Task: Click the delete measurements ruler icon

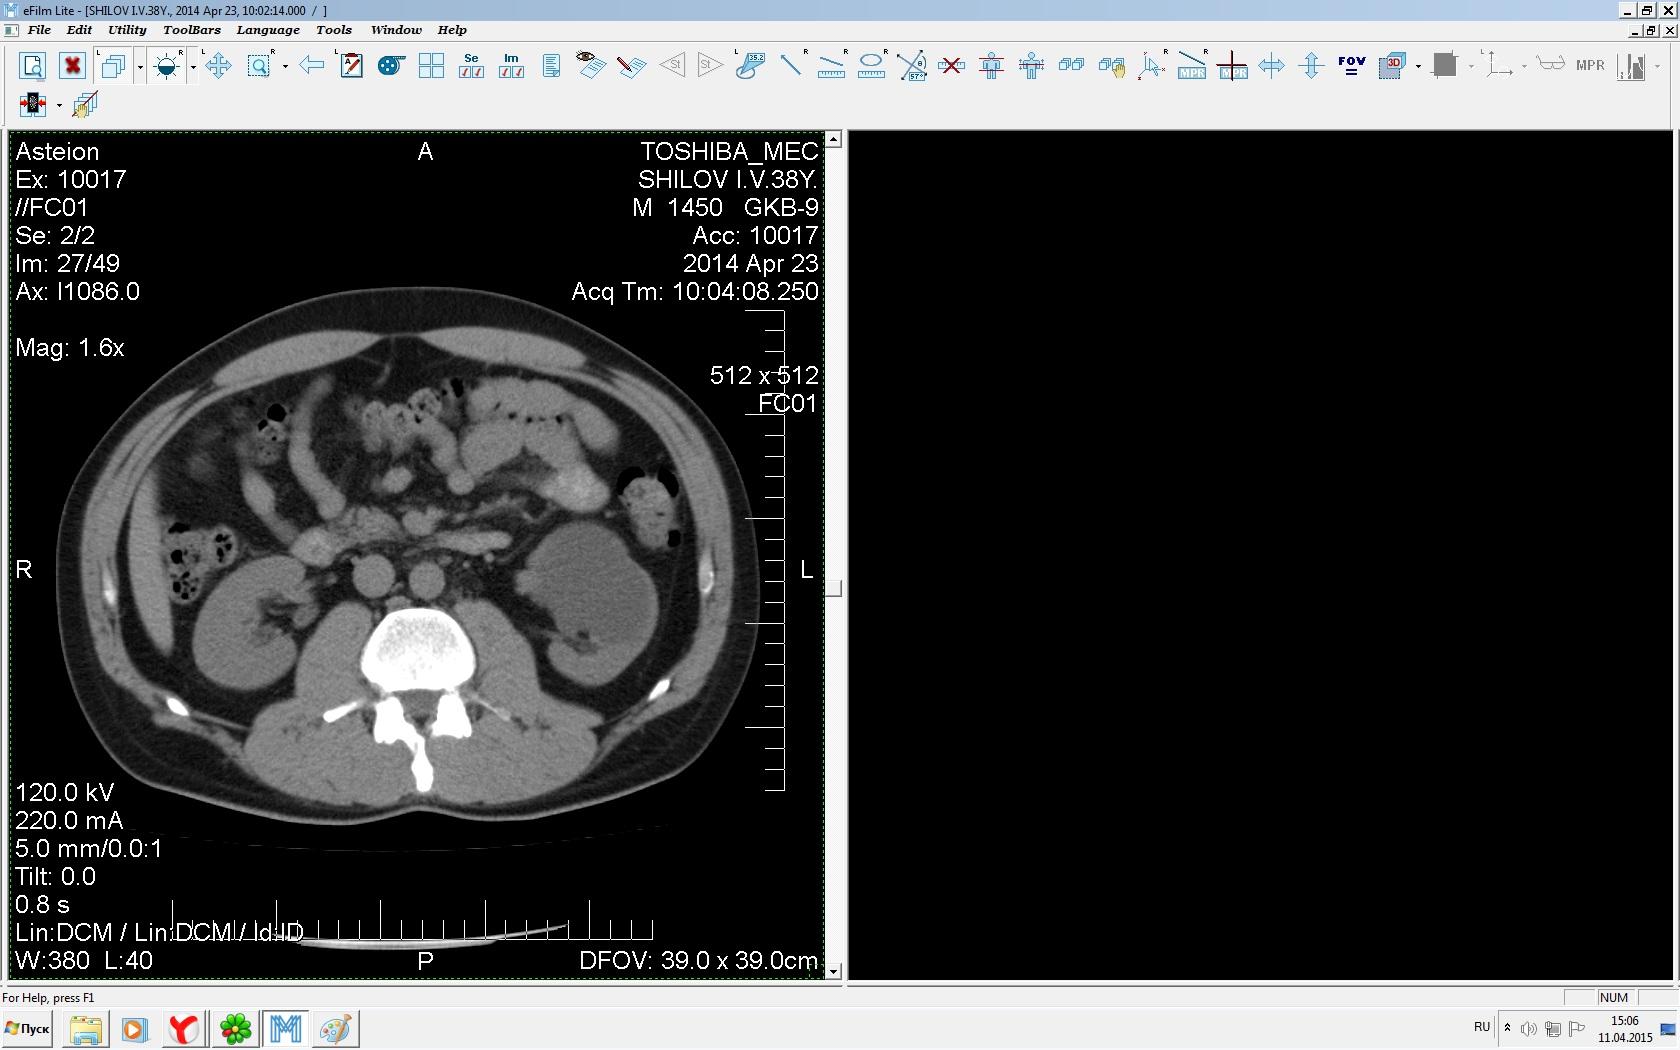Action: [951, 66]
